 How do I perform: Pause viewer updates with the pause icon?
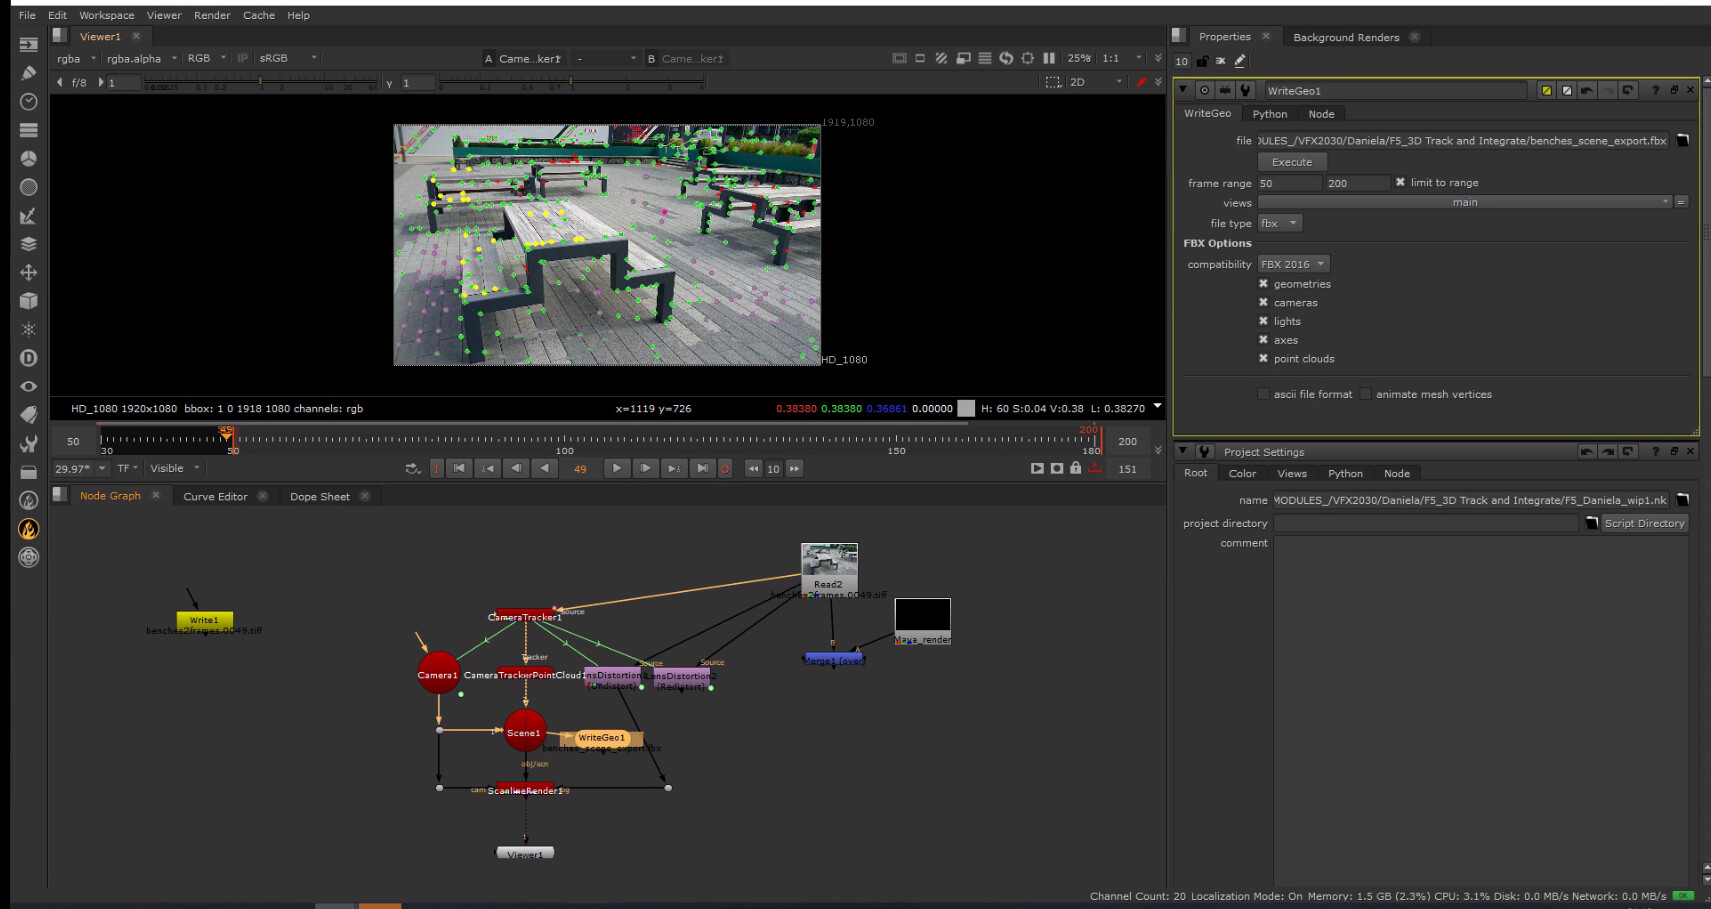[1048, 58]
